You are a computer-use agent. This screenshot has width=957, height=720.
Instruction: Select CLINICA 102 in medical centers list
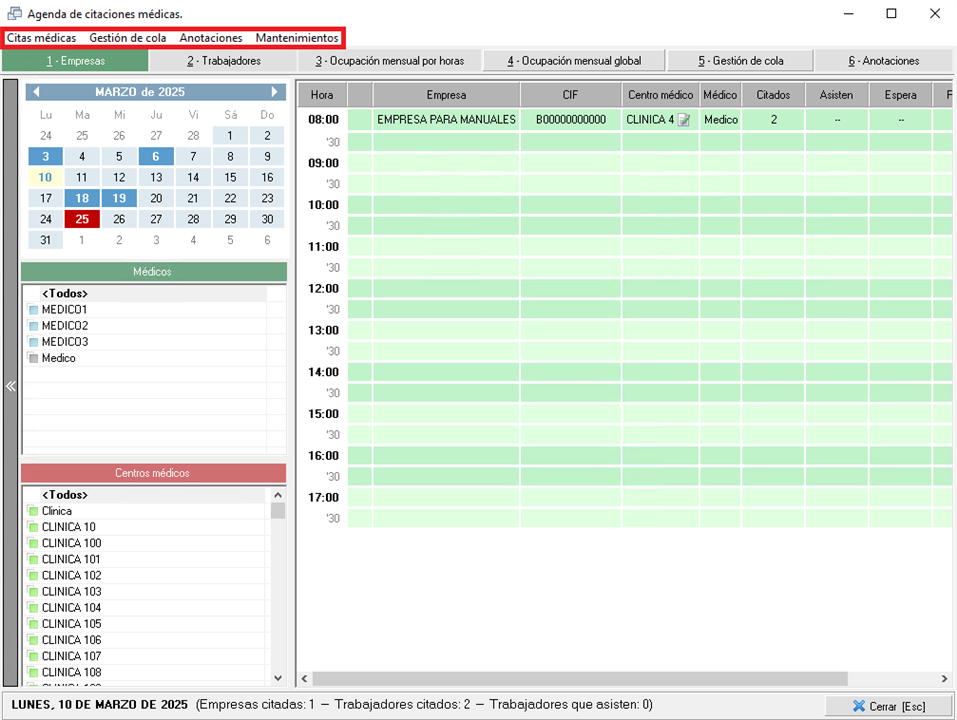click(x=71, y=576)
